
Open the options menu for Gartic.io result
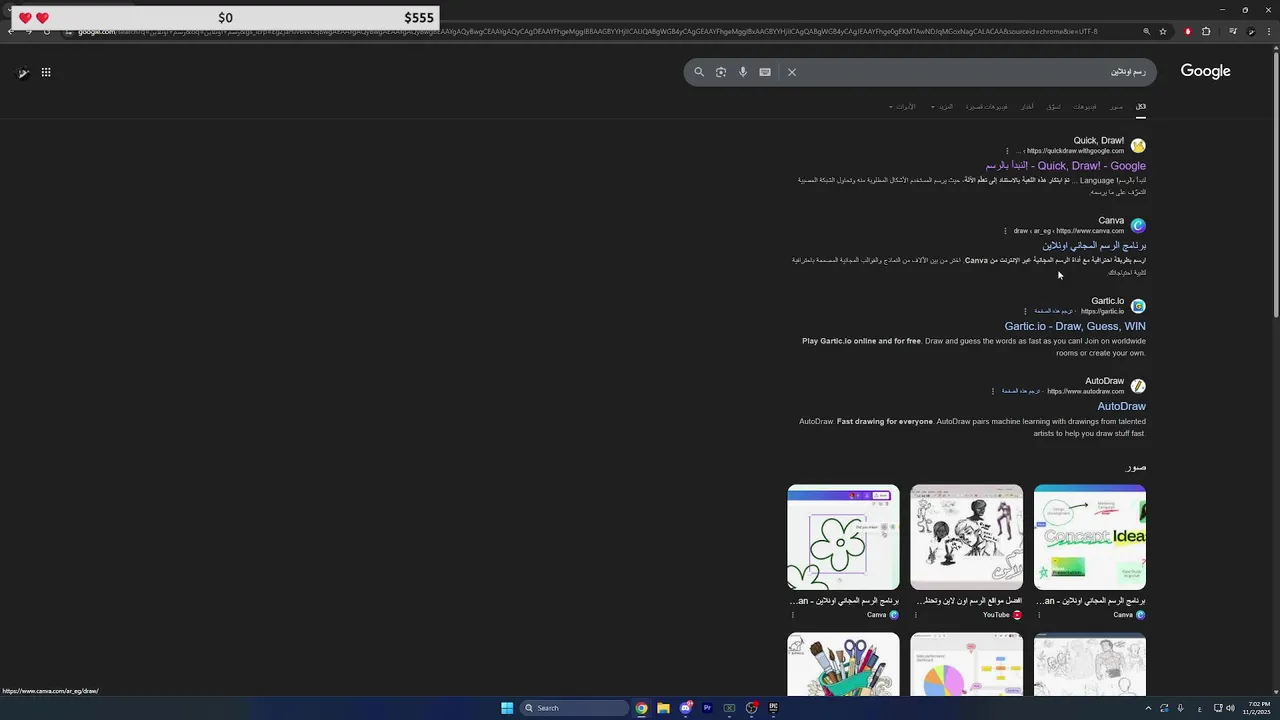click(1025, 311)
